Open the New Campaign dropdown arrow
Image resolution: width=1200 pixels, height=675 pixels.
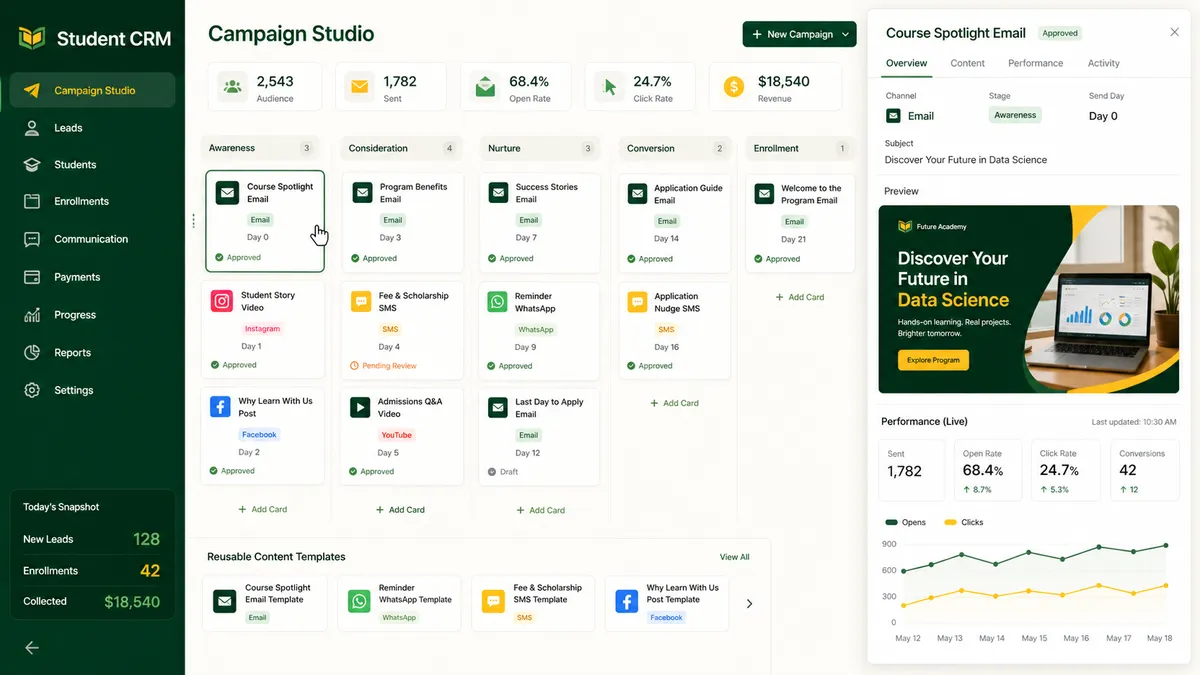coord(846,34)
